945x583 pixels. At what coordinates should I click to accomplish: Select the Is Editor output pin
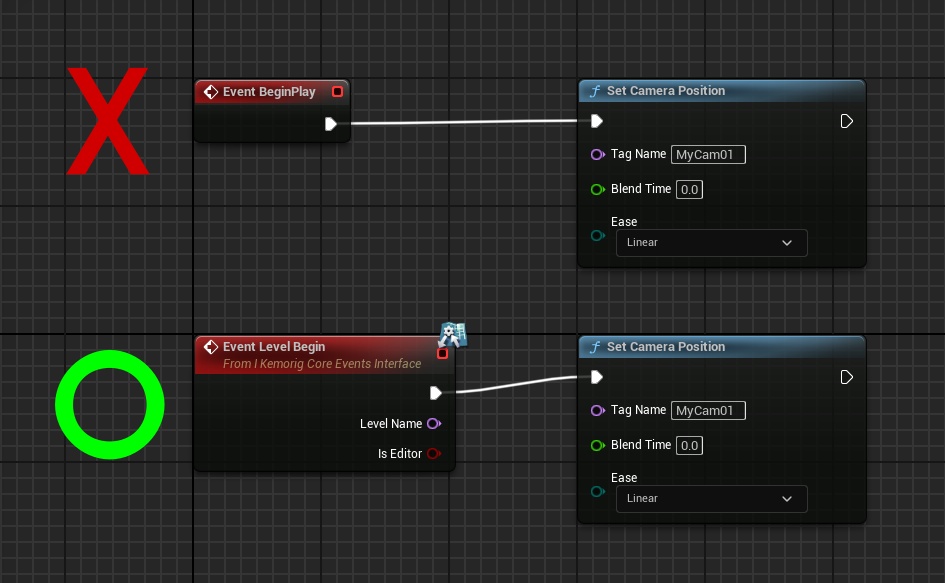[x=433, y=454]
